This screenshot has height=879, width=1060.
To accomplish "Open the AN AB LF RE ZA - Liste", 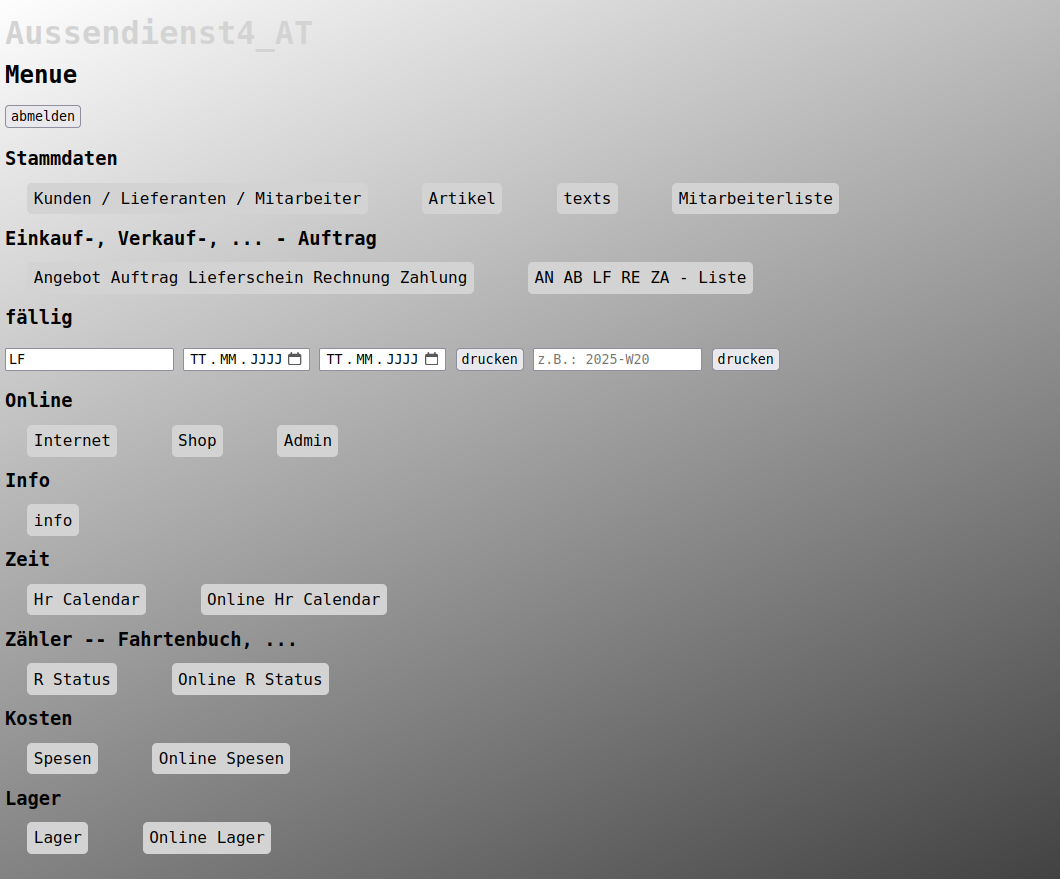I will pos(640,278).
